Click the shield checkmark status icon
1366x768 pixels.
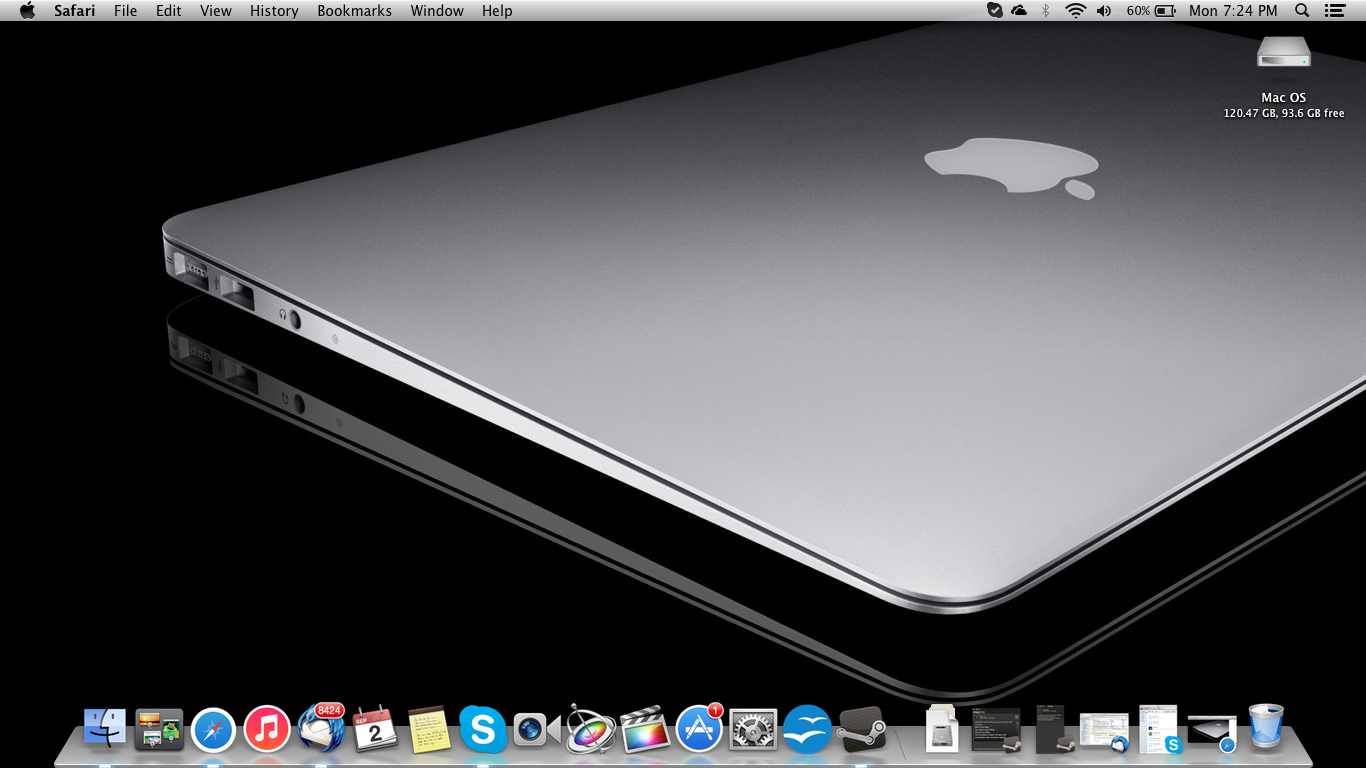tap(994, 11)
